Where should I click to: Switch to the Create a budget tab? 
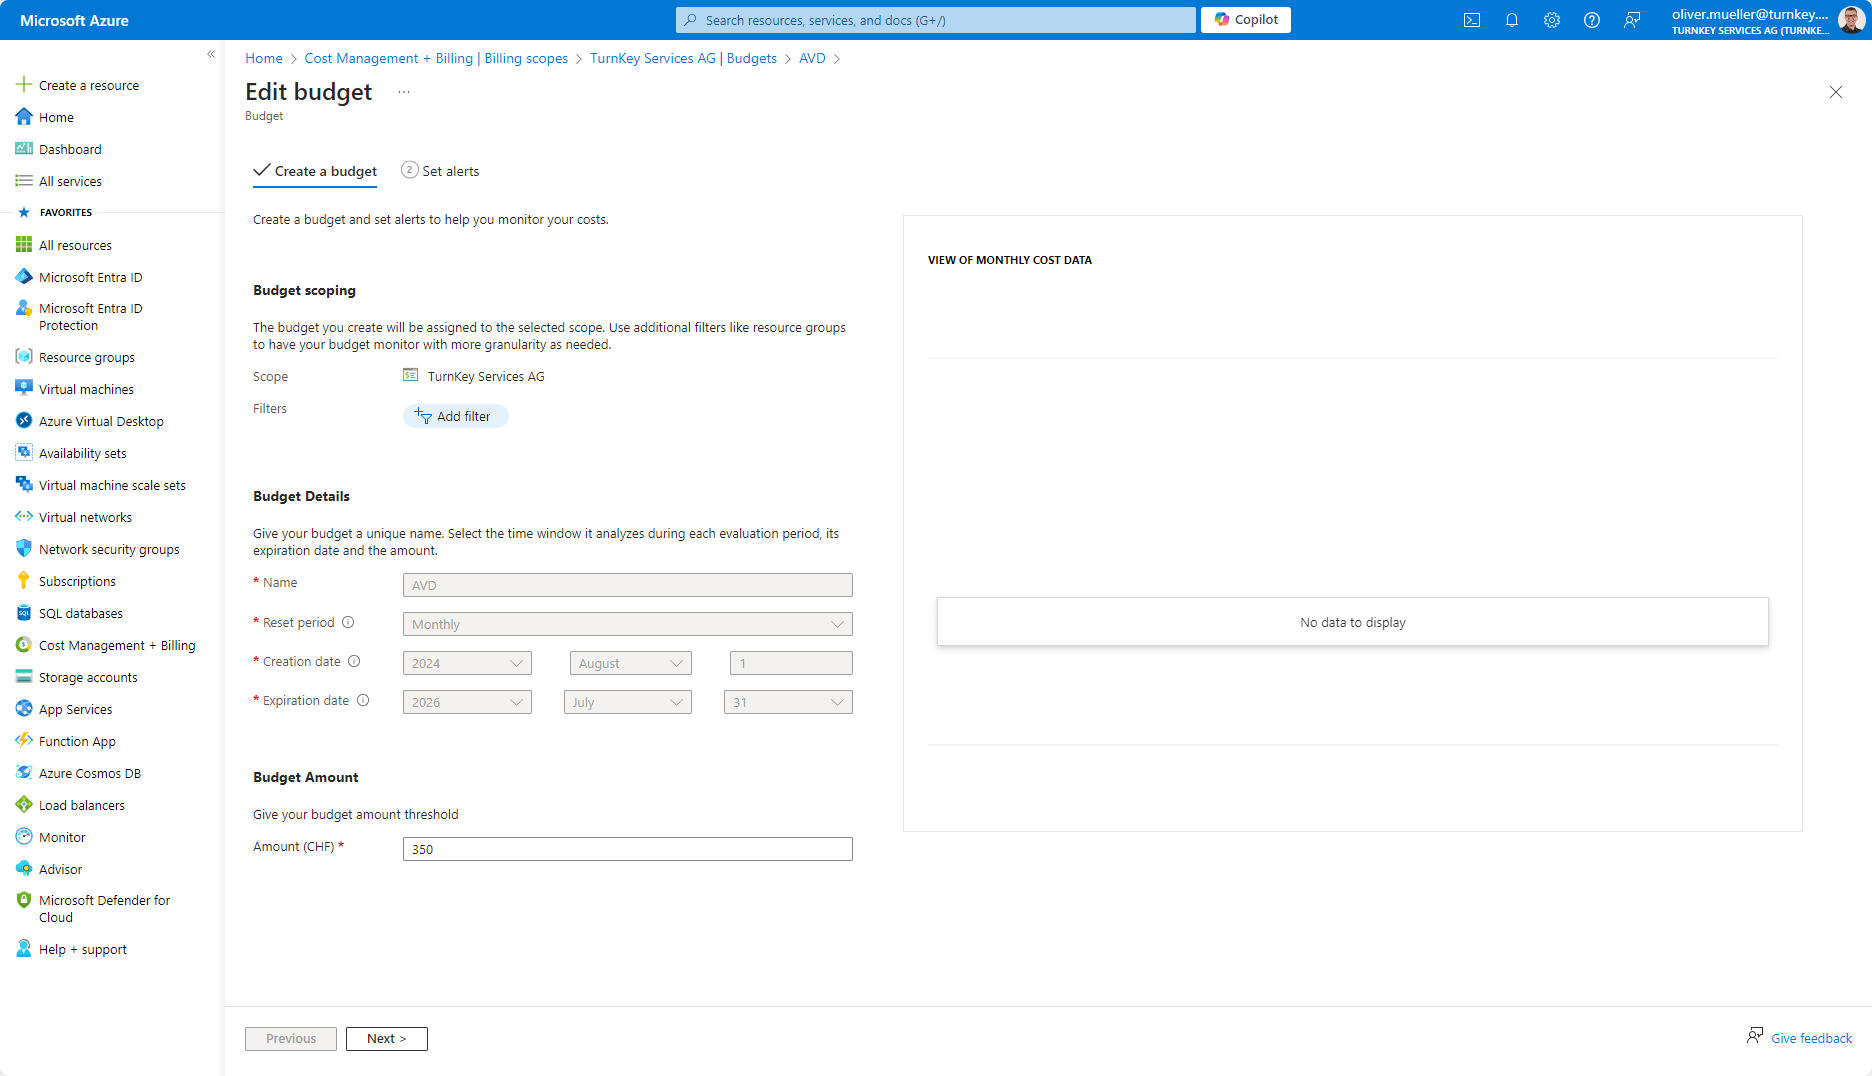click(315, 171)
